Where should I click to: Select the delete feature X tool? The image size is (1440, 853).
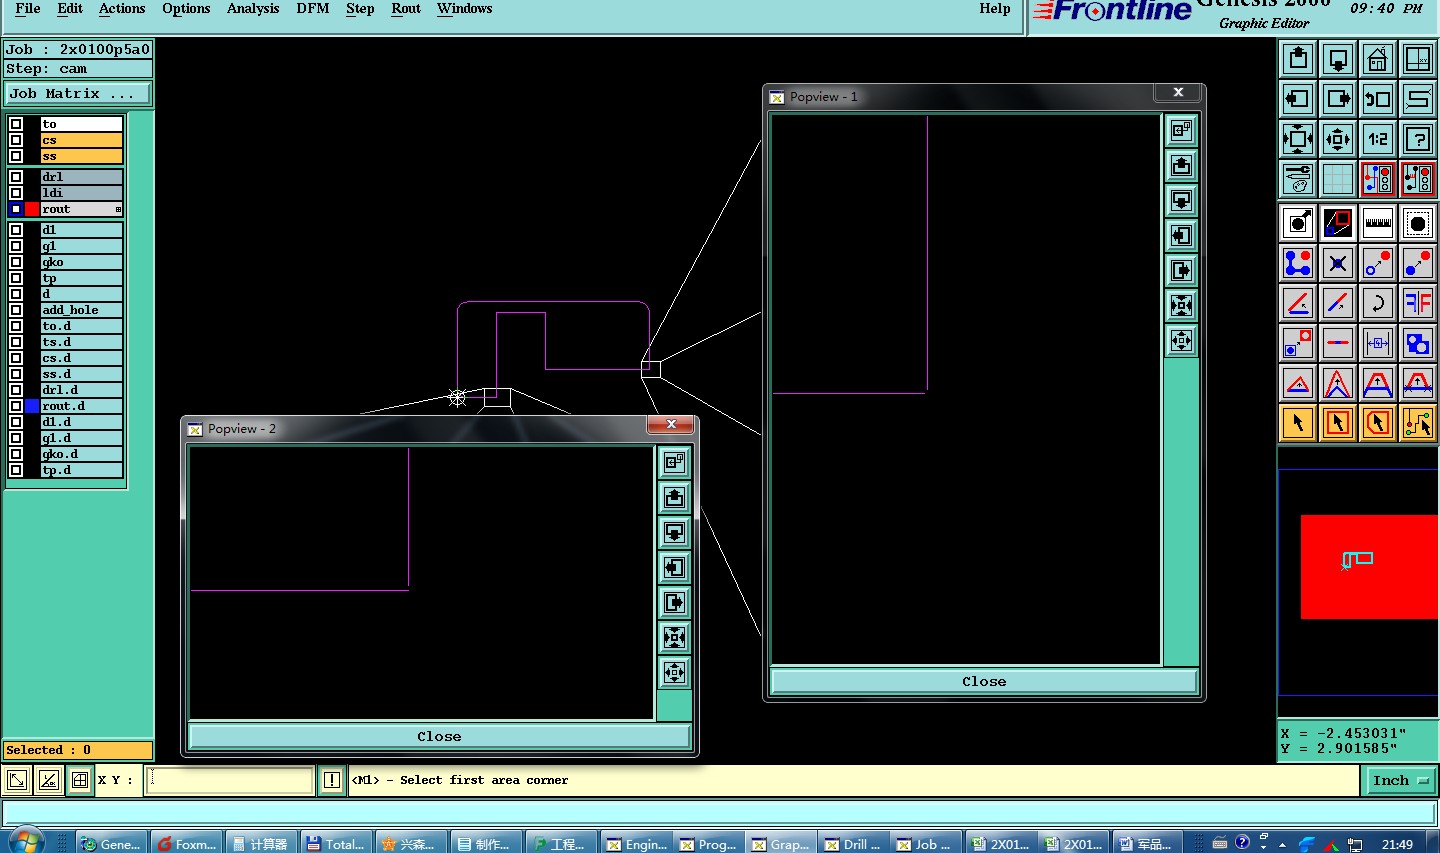click(1338, 263)
